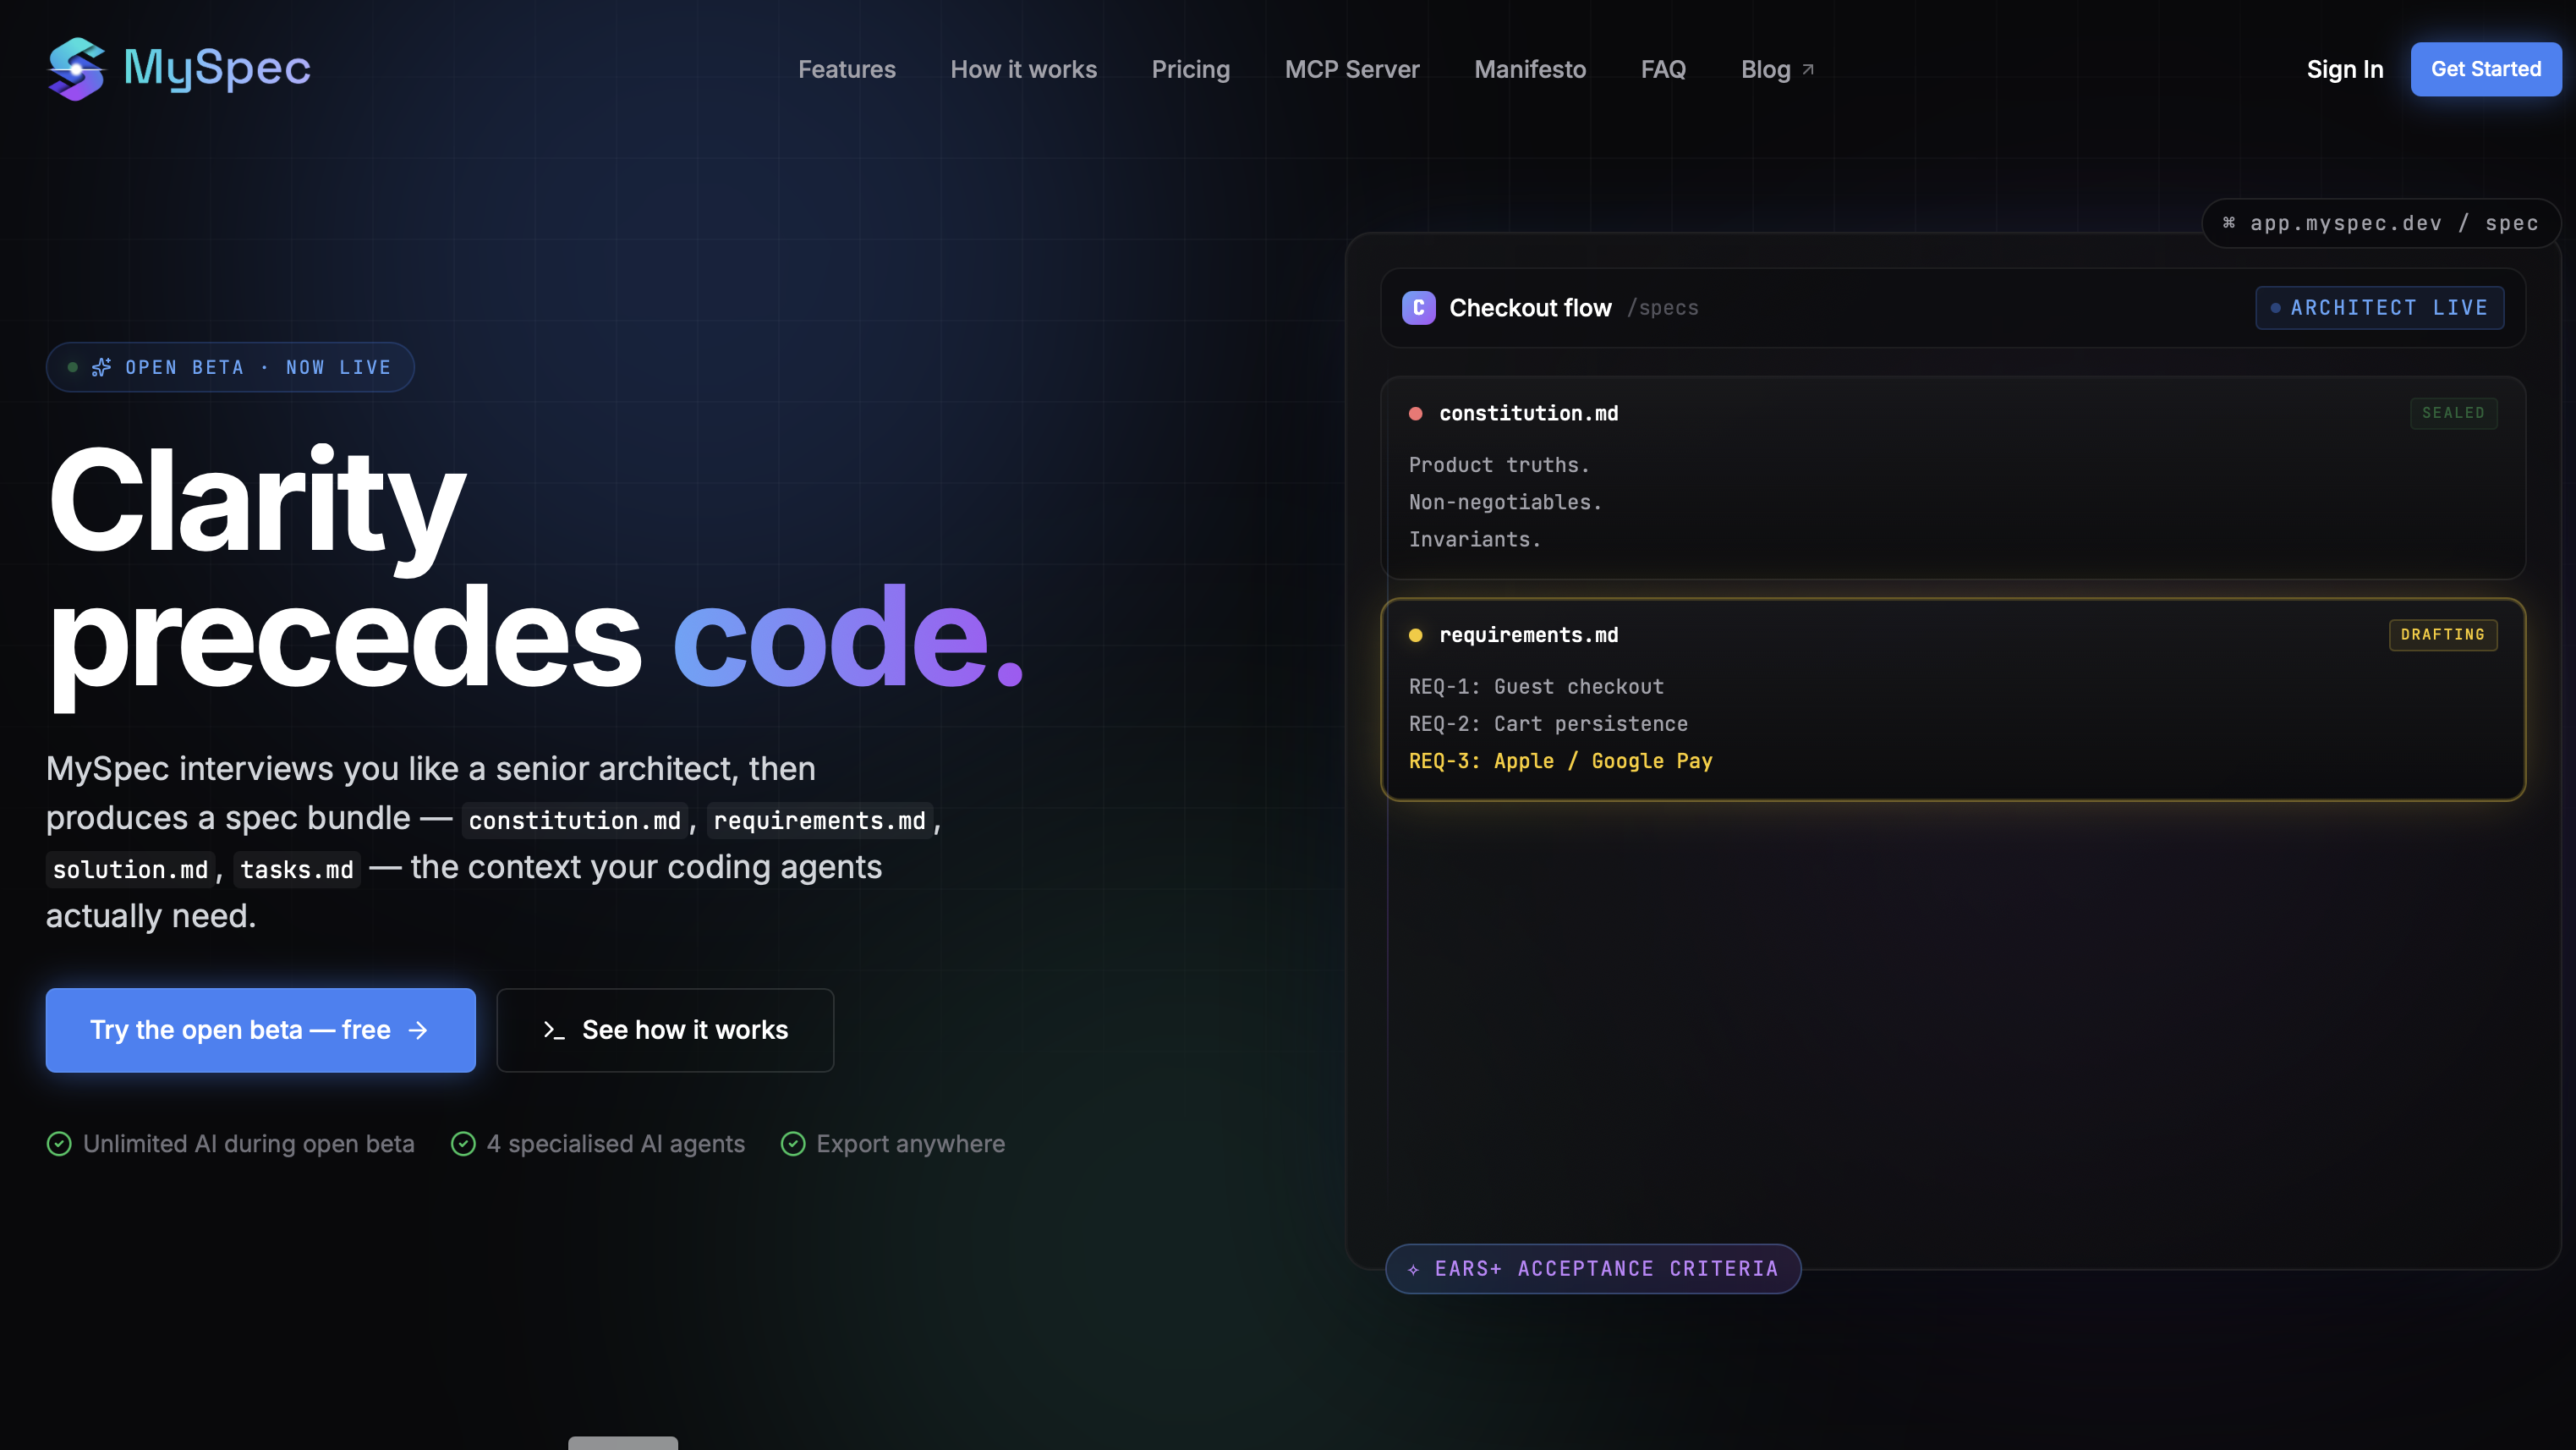Click the external arrow icon next to Blog
2576x1450 pixels.
point(1808,69)
